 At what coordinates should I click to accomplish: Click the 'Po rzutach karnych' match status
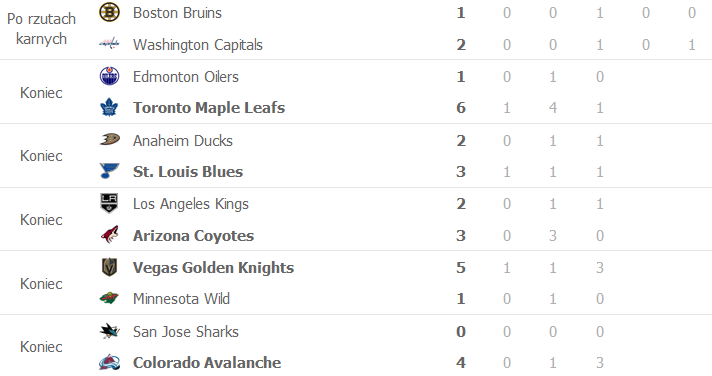41,29
